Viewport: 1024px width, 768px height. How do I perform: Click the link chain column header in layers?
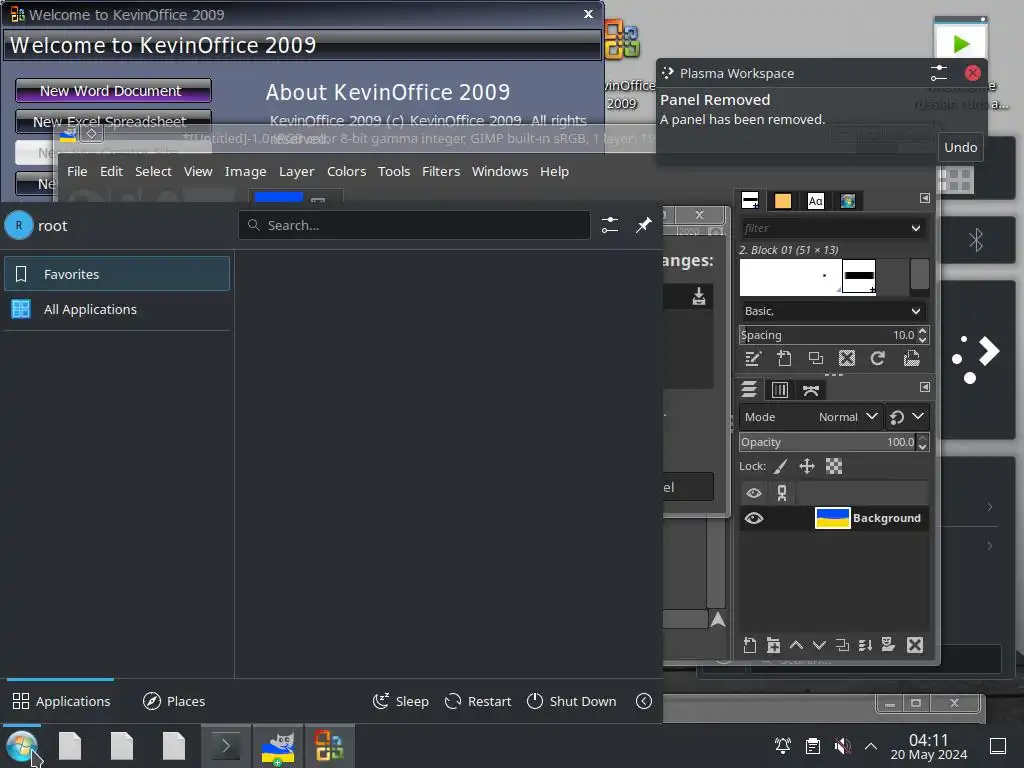pos(782,493)
